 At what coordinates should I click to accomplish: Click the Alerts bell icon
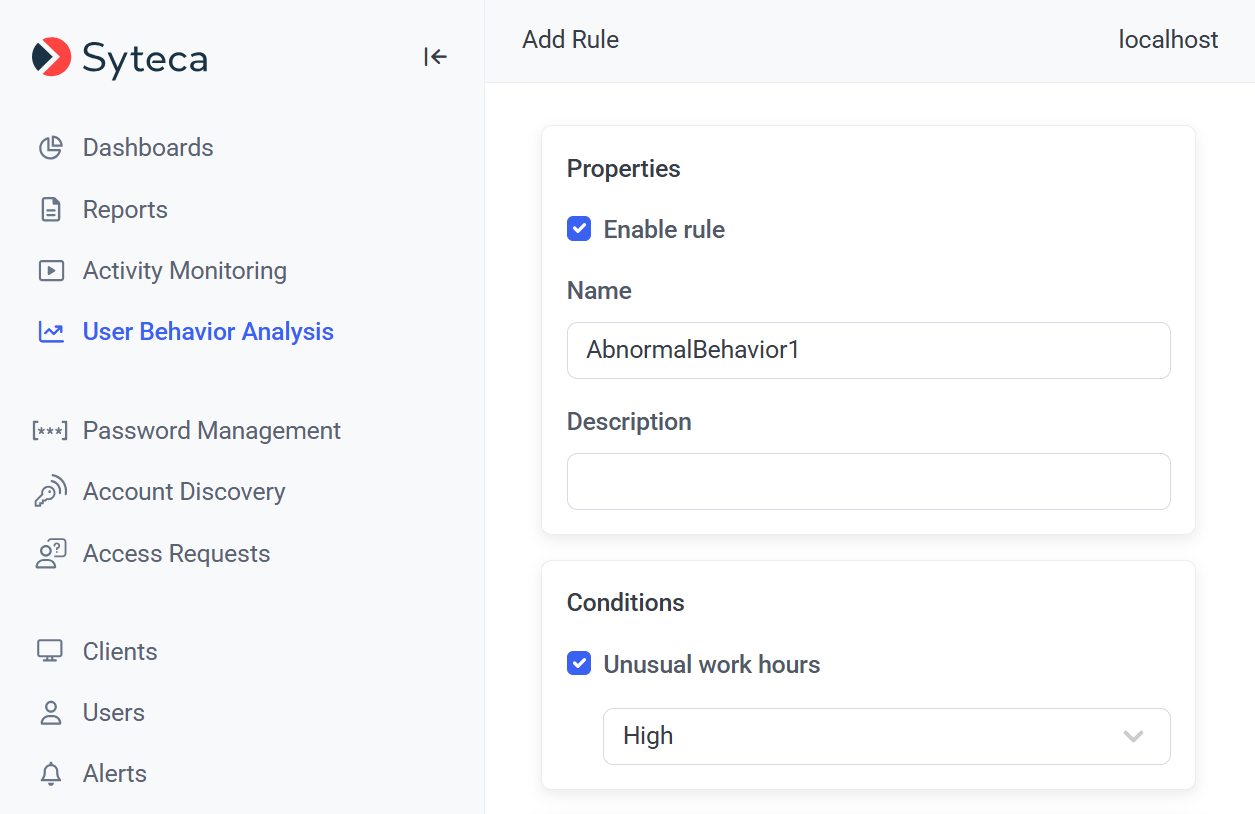51,774
